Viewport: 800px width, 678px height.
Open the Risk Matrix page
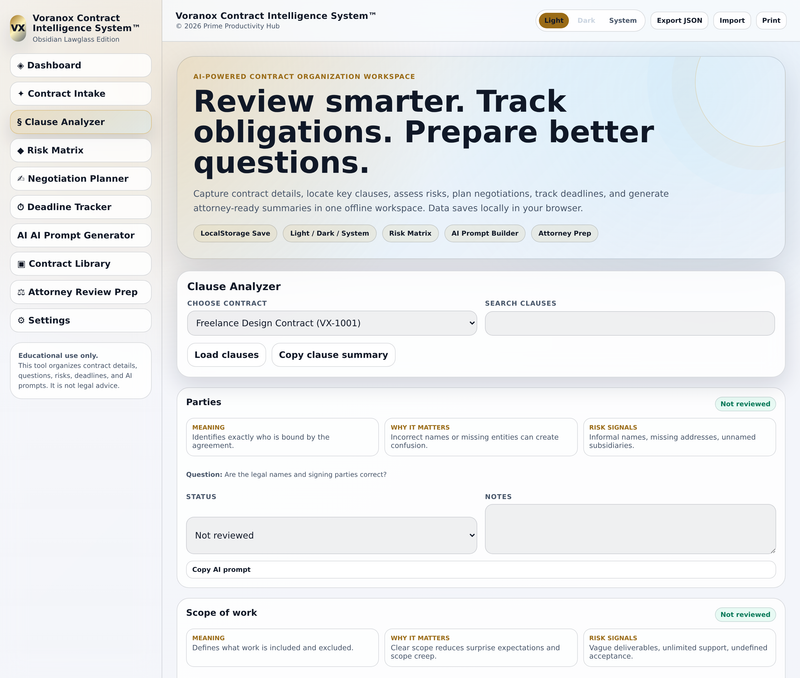coord(81,150)
